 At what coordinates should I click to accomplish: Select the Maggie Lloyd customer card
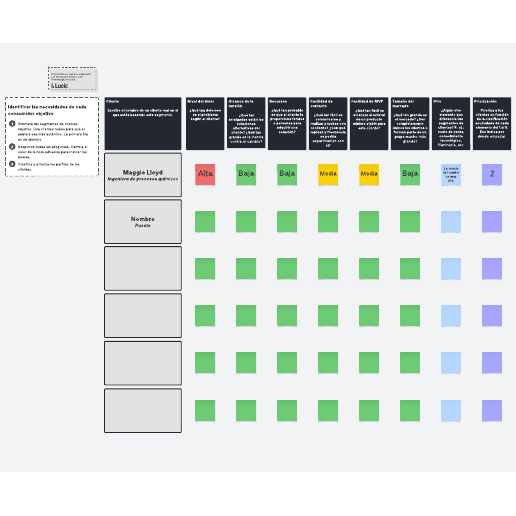click(143, 175)
